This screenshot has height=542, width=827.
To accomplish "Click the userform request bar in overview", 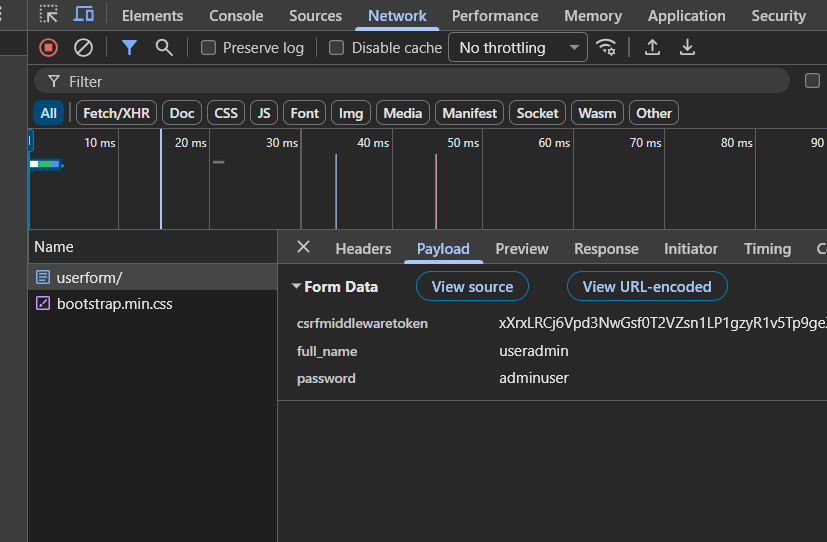I will [45, 164].
